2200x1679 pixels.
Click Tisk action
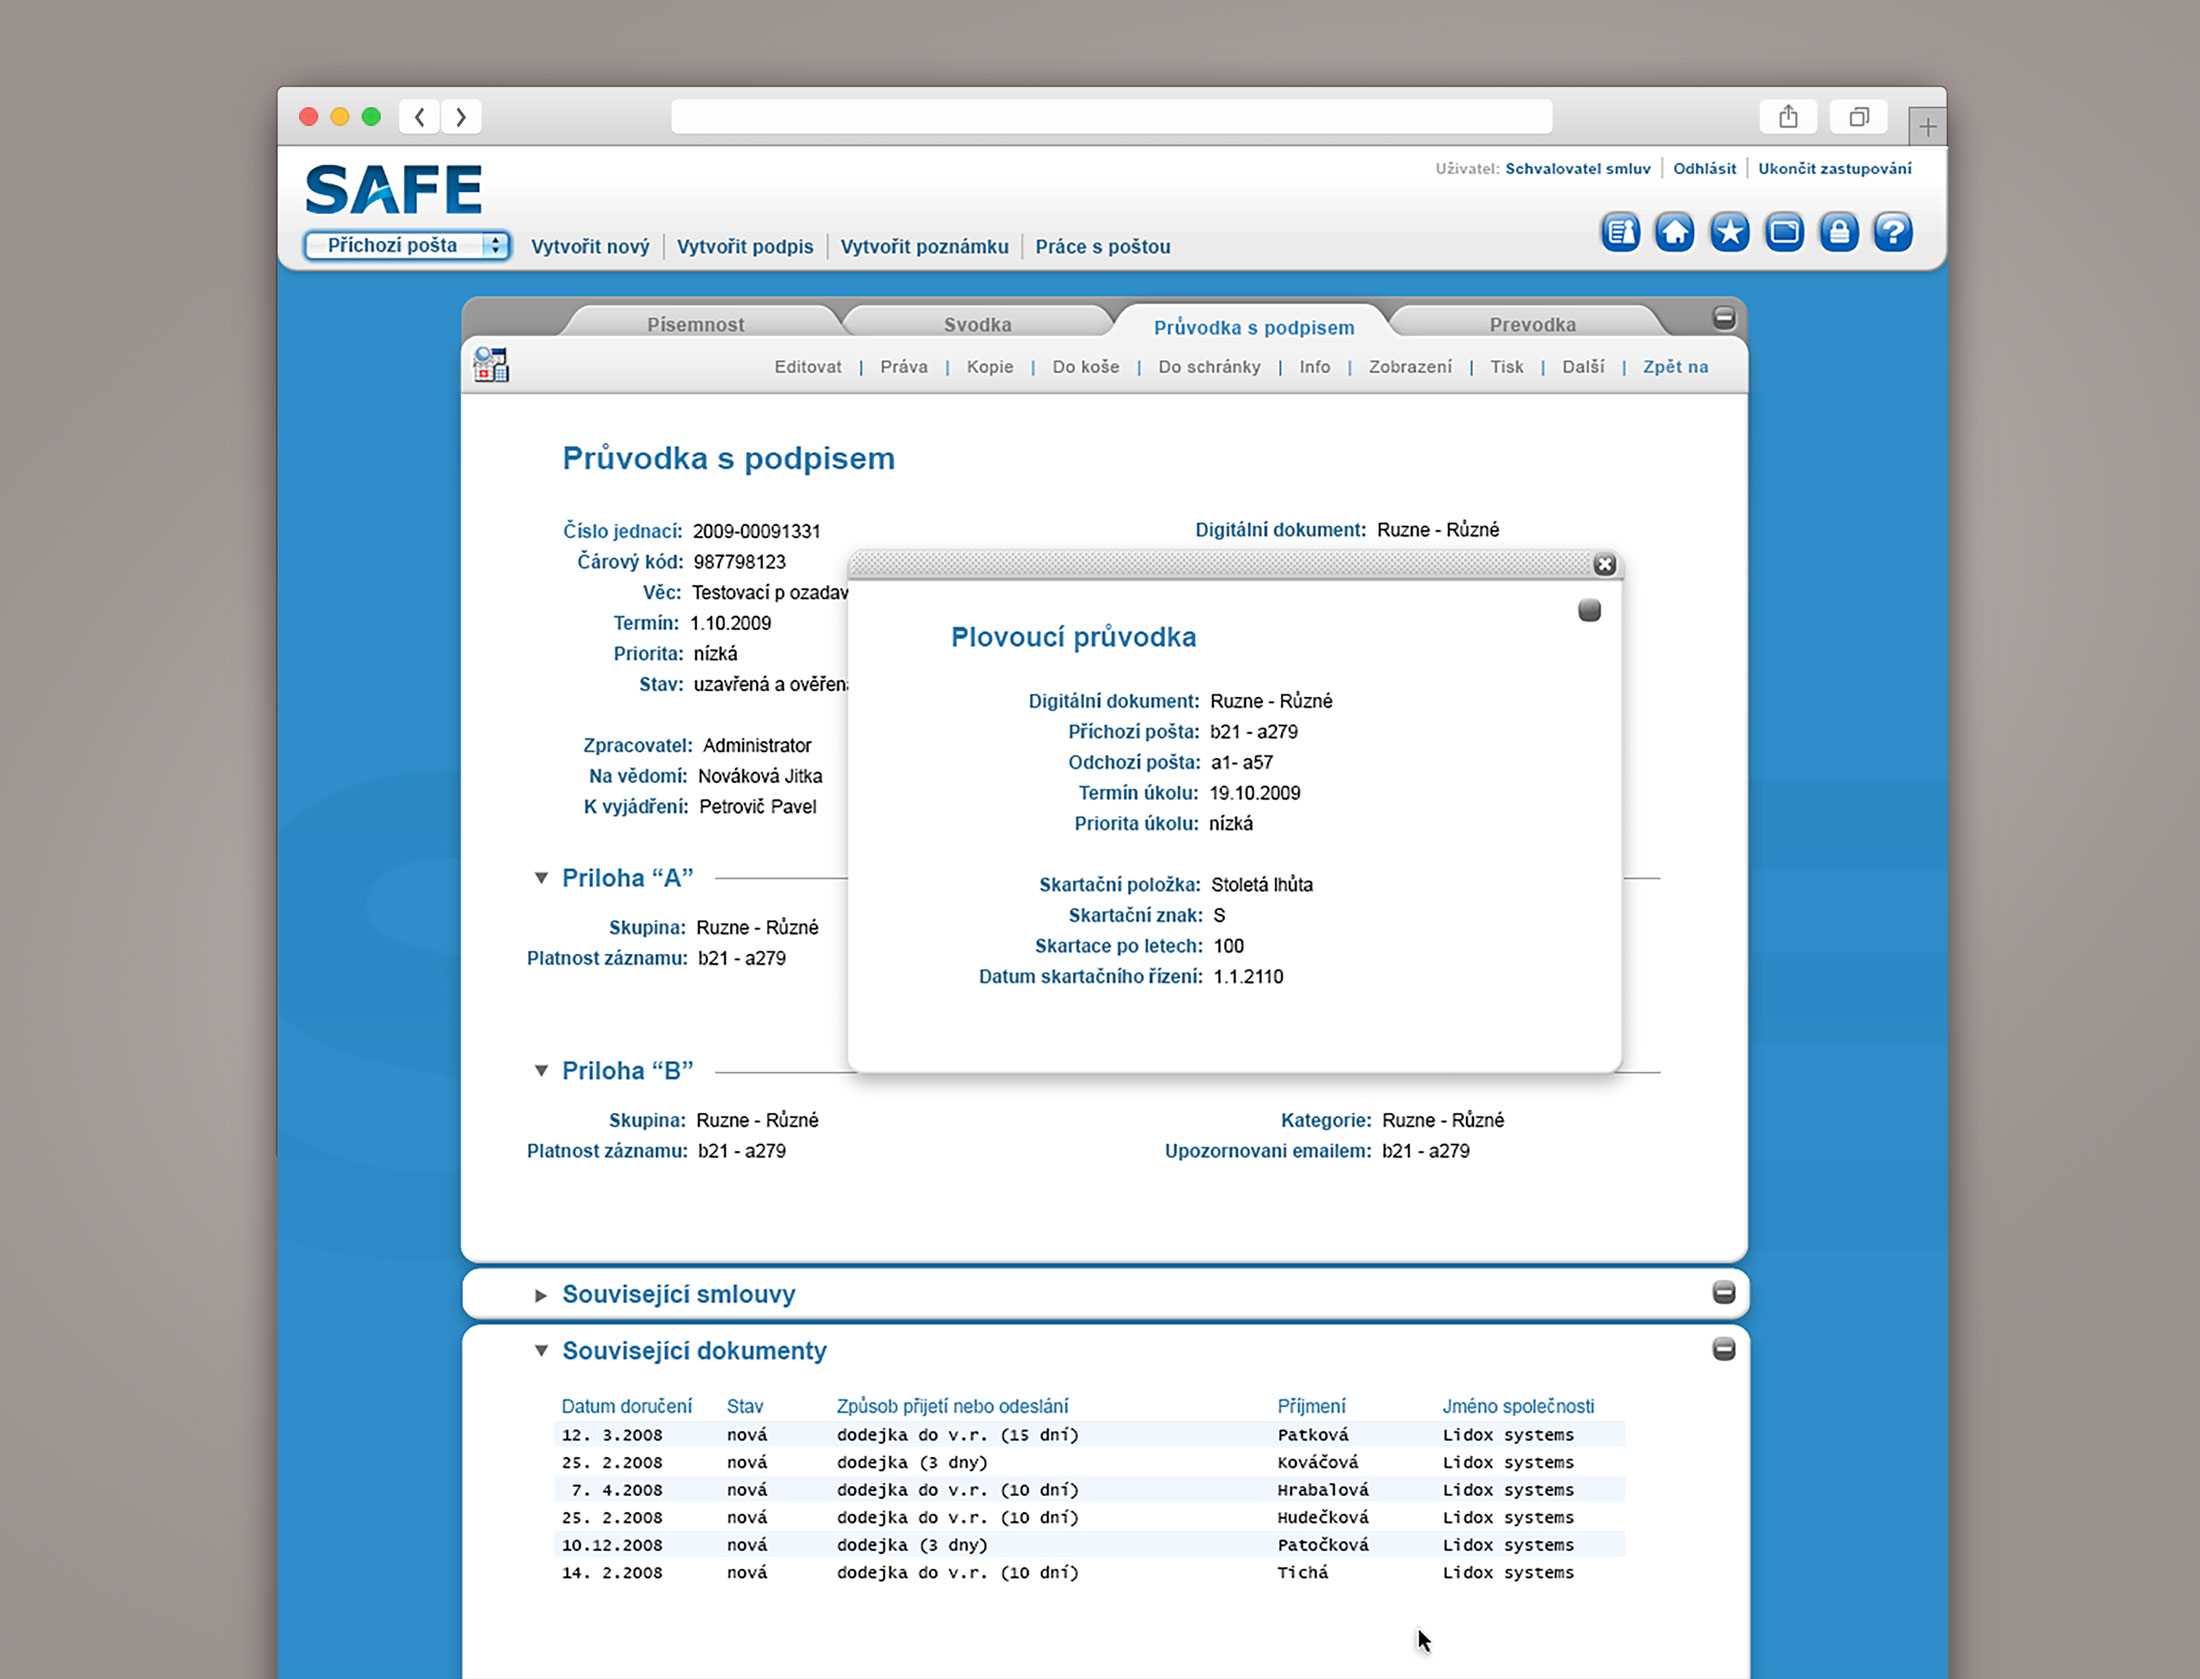pyautogui.click(x=1507, y=367)
